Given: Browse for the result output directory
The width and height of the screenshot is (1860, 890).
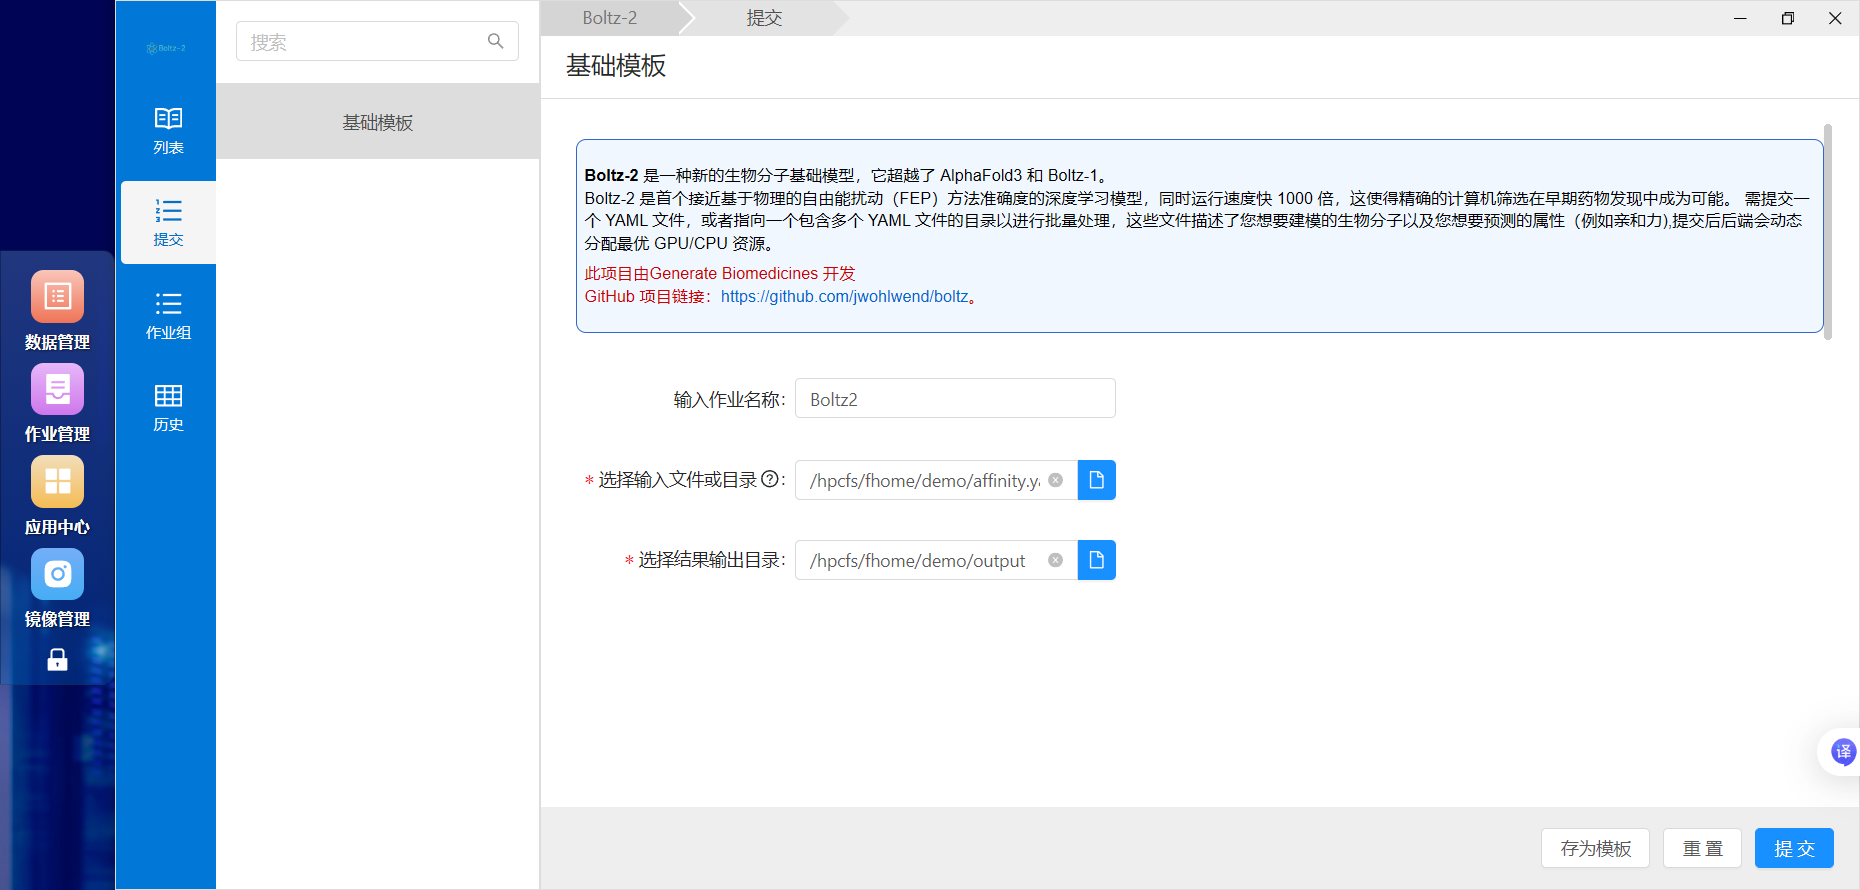Looking at the screenshot, I should point(1096,560).
